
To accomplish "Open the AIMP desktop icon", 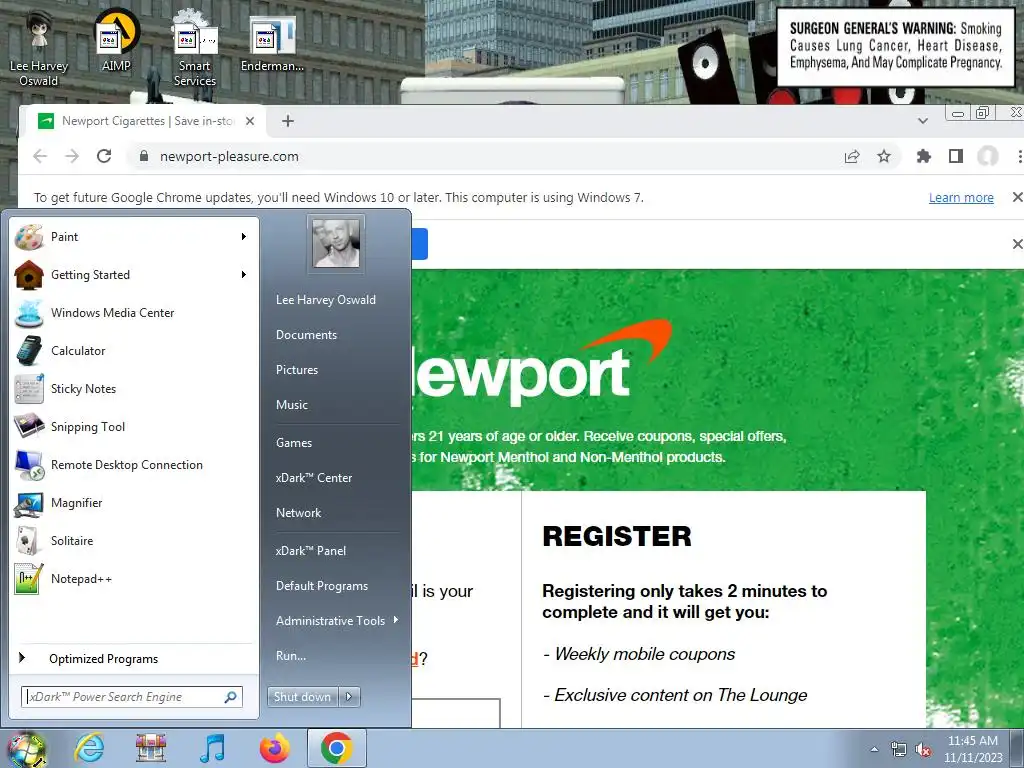I will coord(116,40).
